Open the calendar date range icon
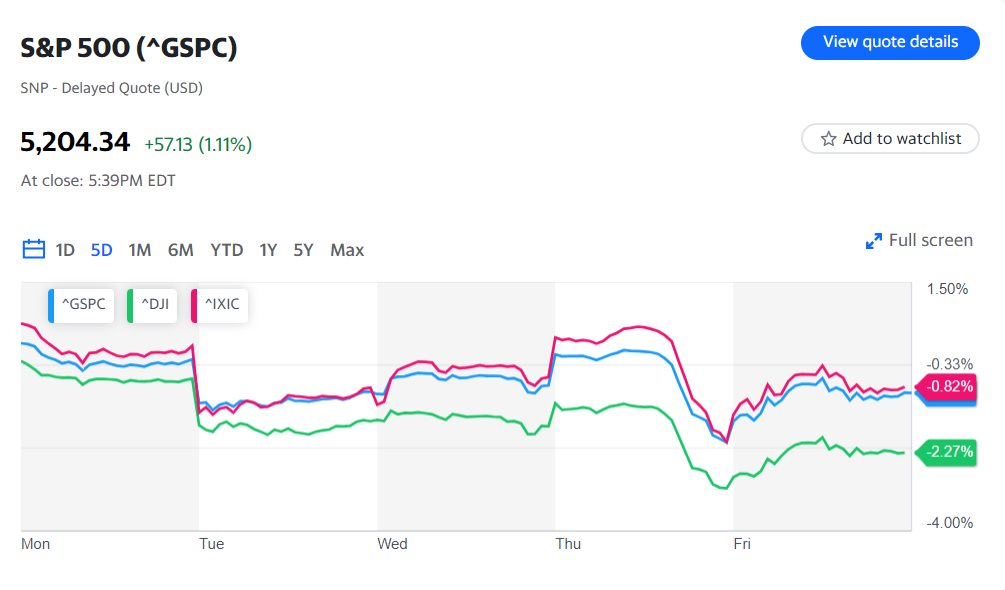Screen dimensions: 1005x590 tap(33, 249)
